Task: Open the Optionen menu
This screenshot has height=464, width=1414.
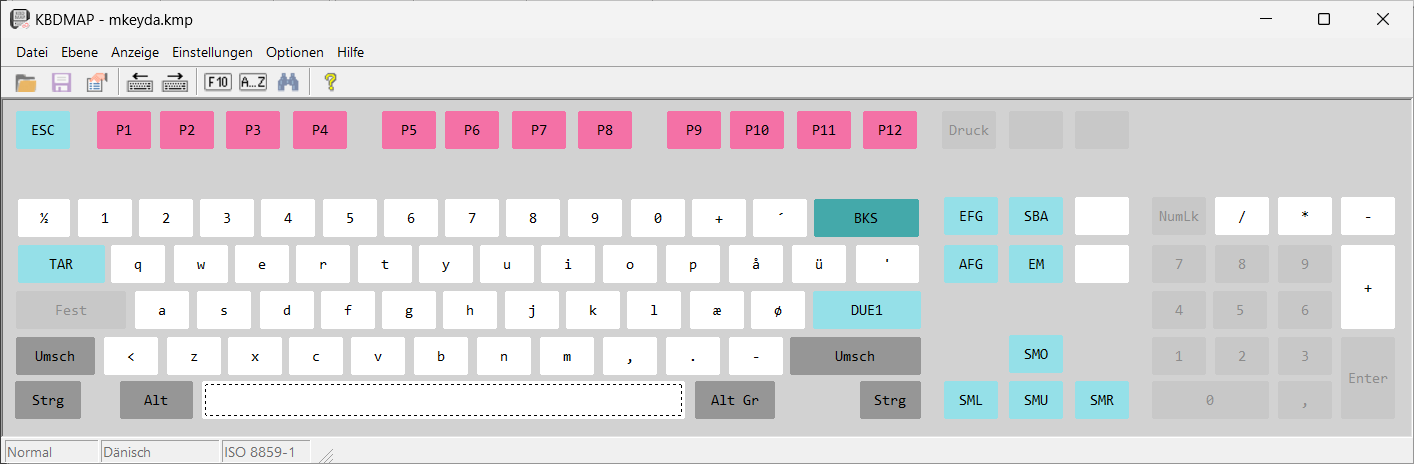Action: point(295,52)
